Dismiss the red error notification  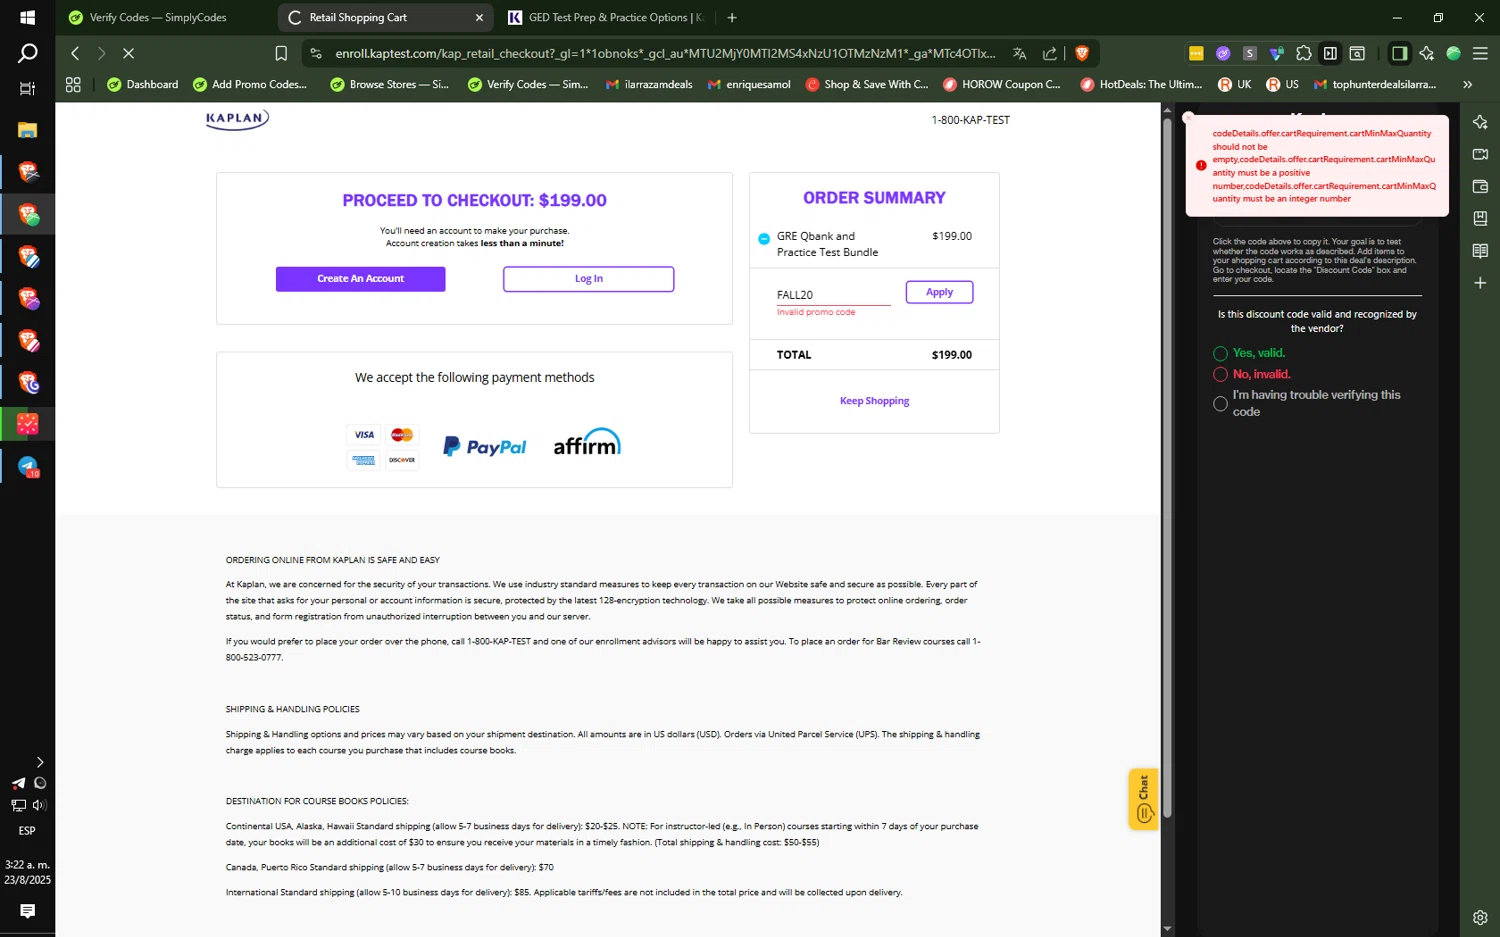click(1188, 117)
